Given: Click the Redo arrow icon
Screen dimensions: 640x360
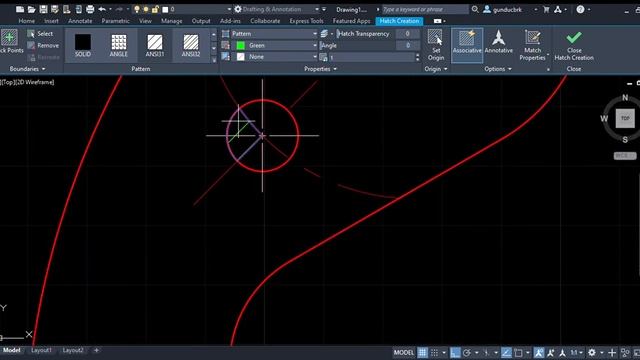Looking at the screenshot, I should [x=119, y=9].
